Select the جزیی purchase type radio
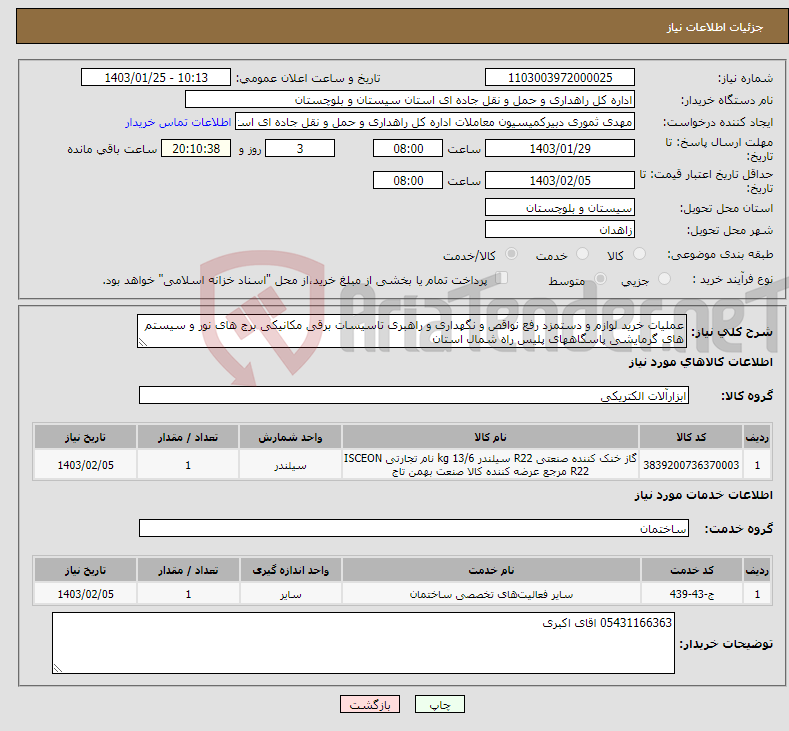The height and width of the screenshot is (731, 789). pos(664,279)
